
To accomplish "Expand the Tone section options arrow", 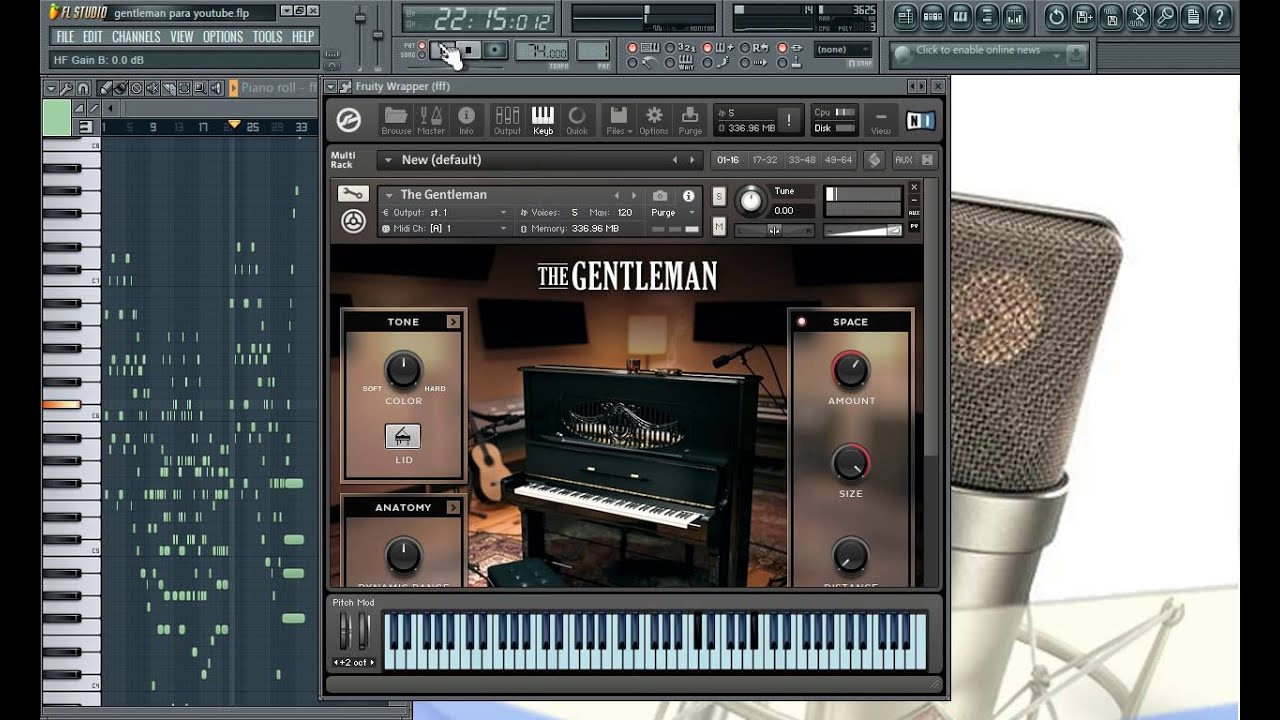I will [453, 322].
